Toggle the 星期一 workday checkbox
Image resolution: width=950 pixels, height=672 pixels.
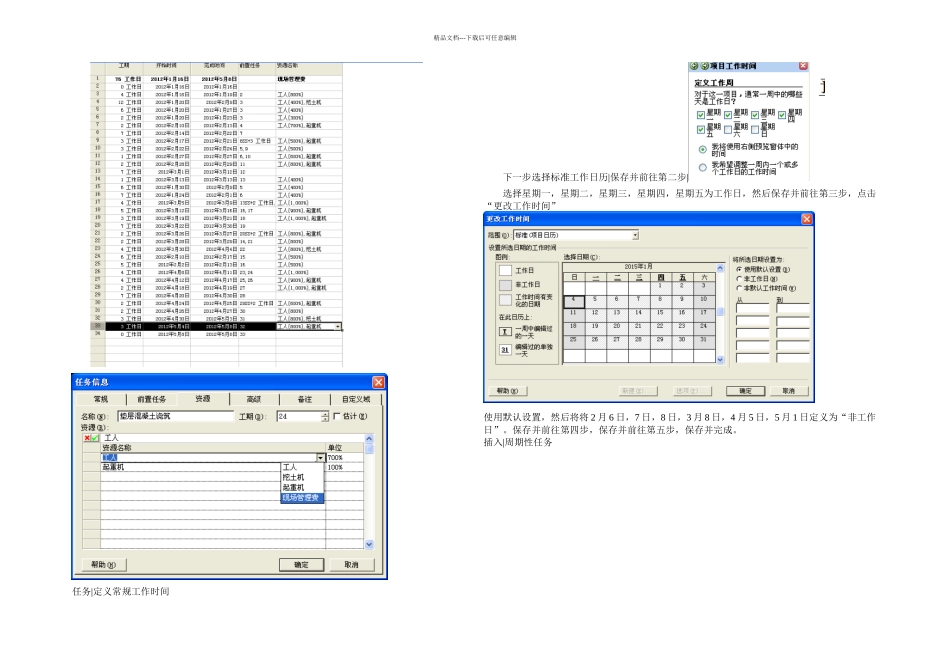[701, 115]
